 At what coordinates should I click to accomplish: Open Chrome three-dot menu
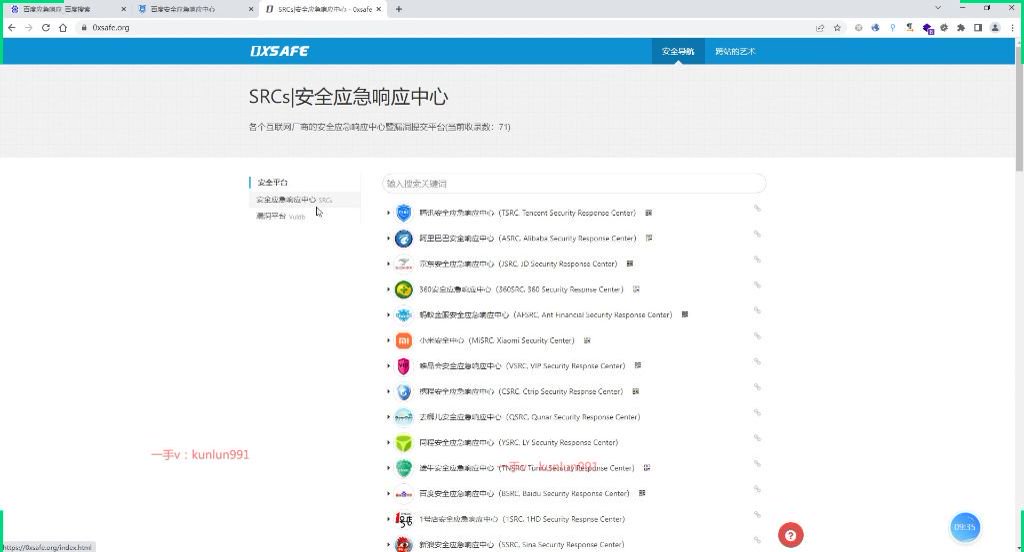pyautogui.click(x=1012, y=28)
